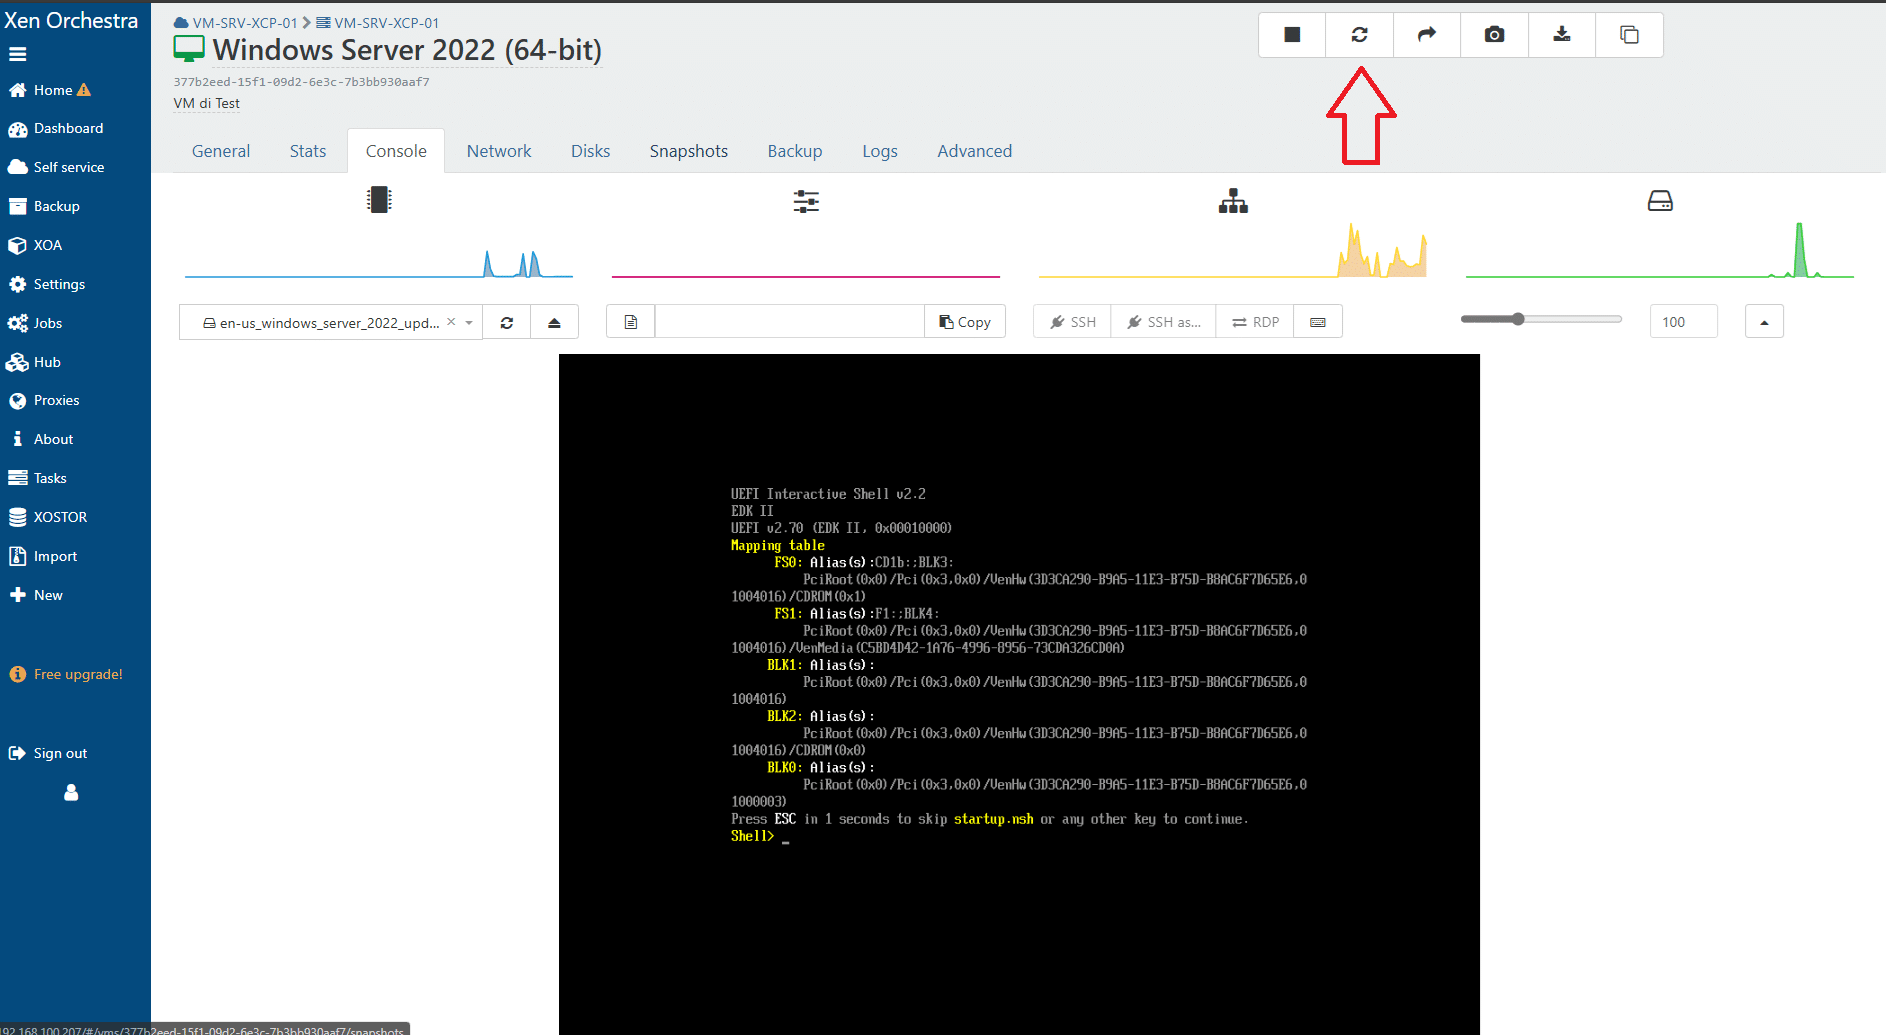Click the Xen Orchestra logo title
Viewport: 1886px width, 1035px height.
(70, 20)
